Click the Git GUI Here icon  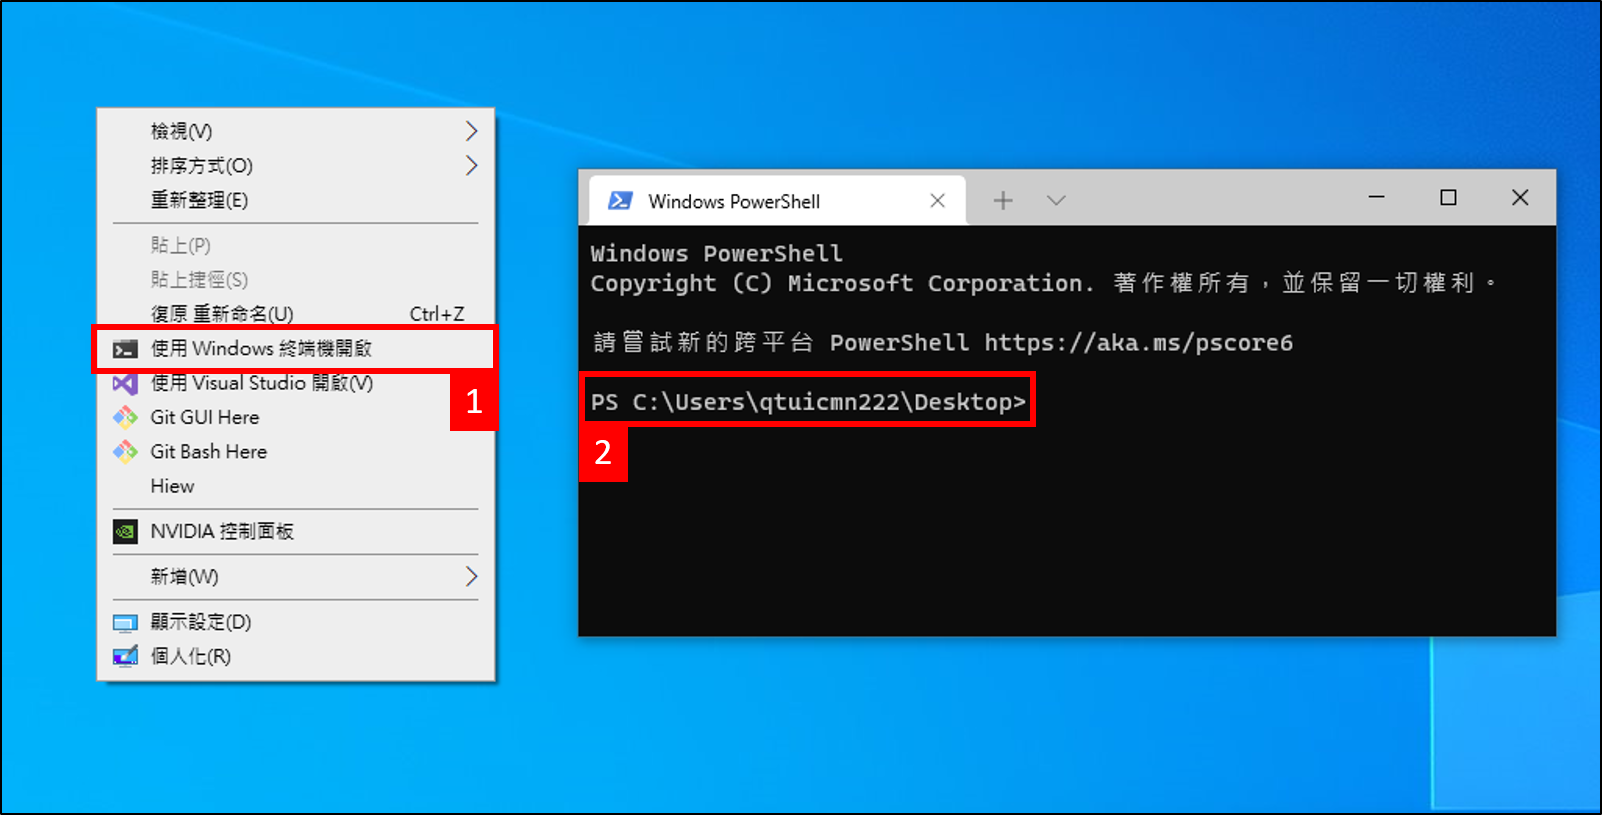pyautogui.click(x=125, y=417)
